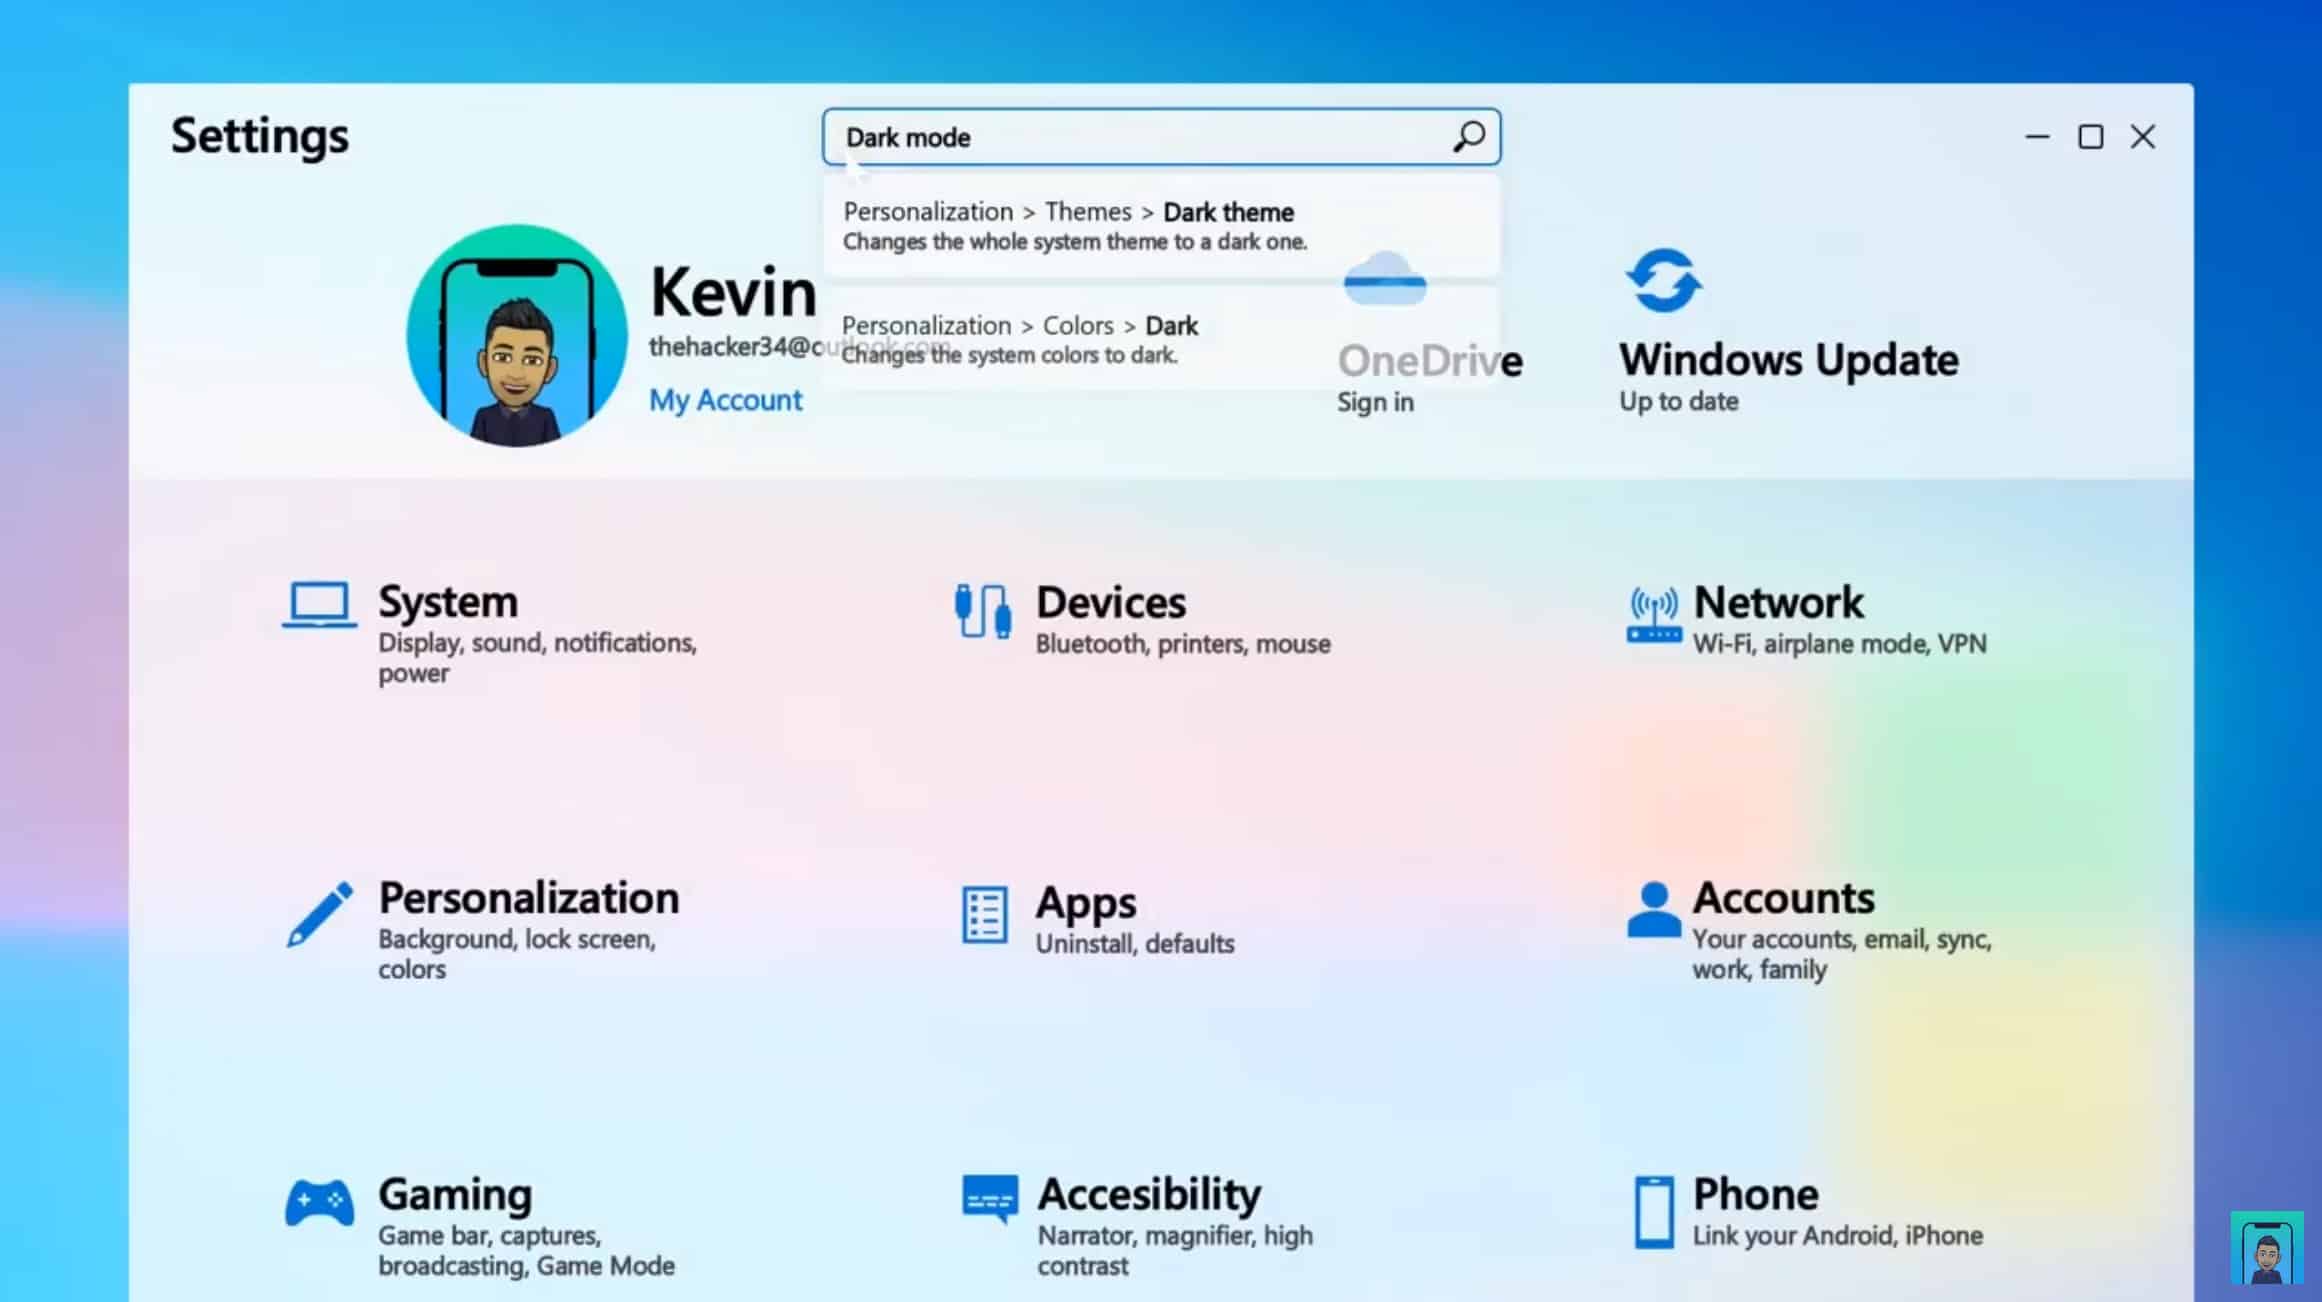Viewport: 2322px width, 1302px height.
Task: Select Personalization Colors Dark result
Action: 1161,339
